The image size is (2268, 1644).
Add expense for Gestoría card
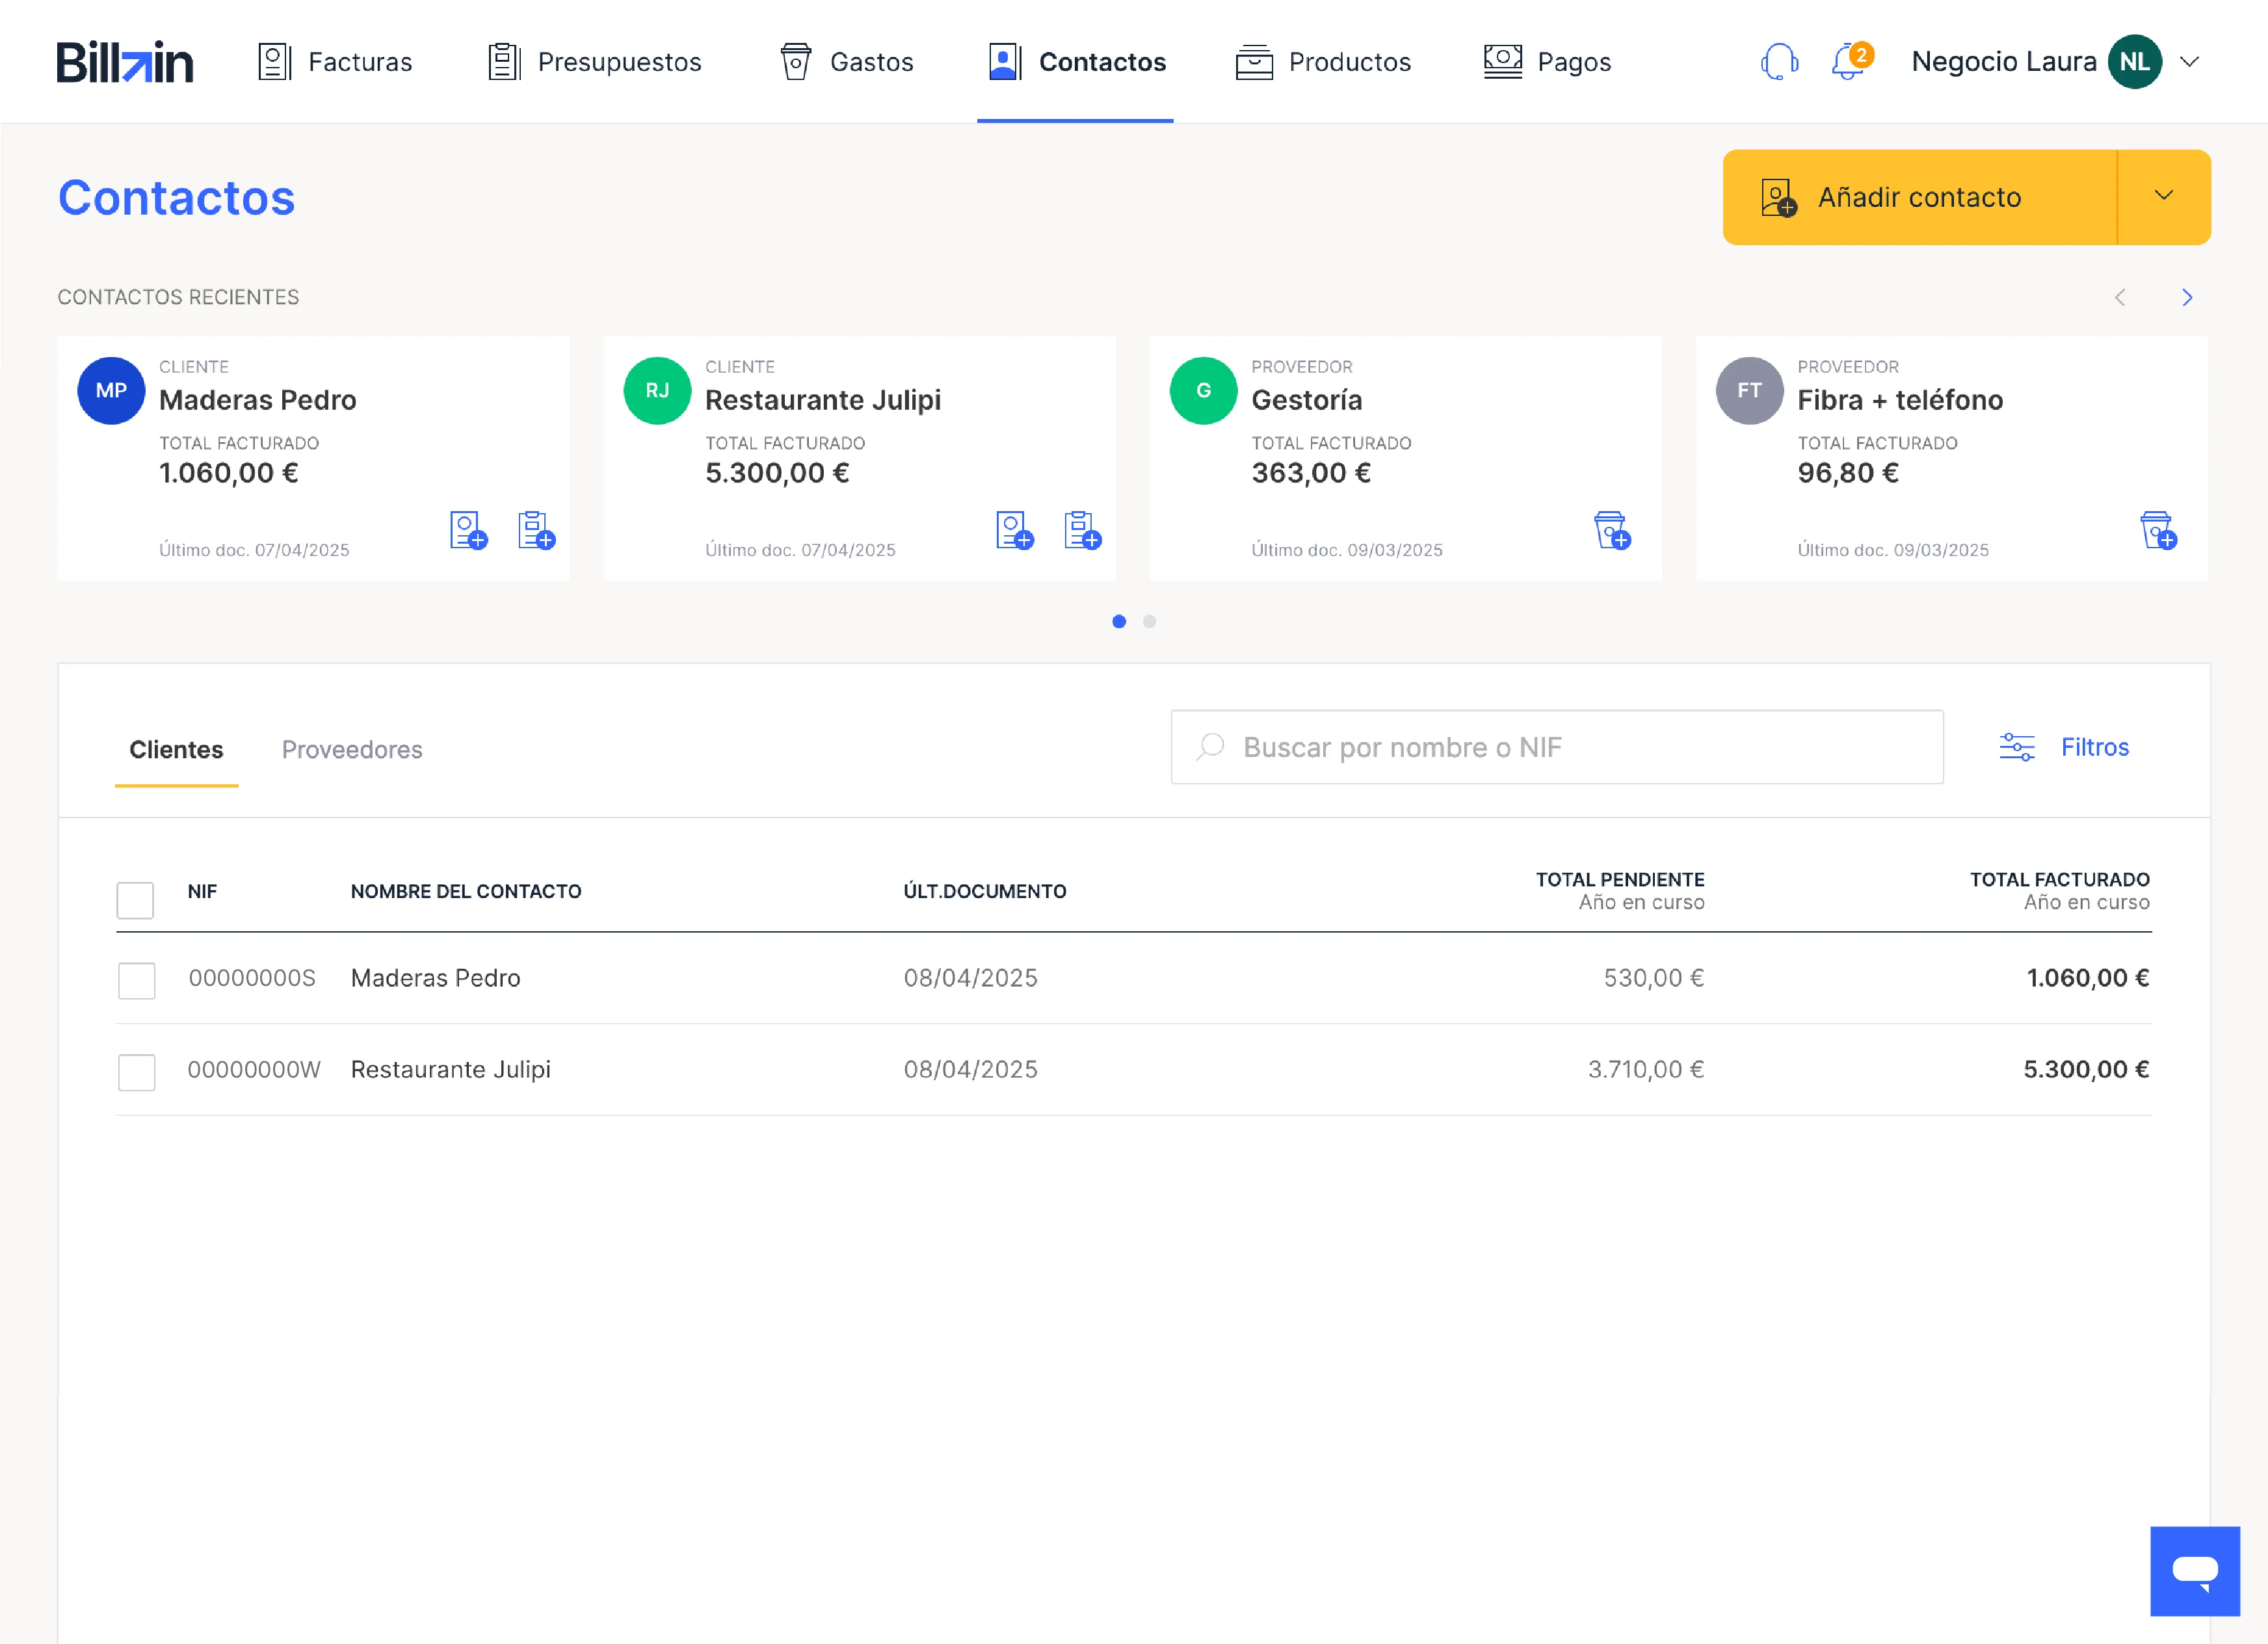[1612, 530]
